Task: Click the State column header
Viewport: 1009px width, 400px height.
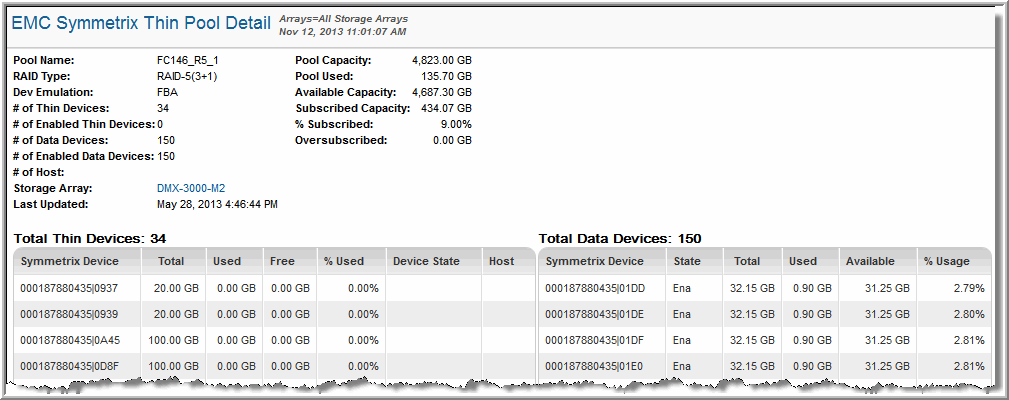Action: 686,262
